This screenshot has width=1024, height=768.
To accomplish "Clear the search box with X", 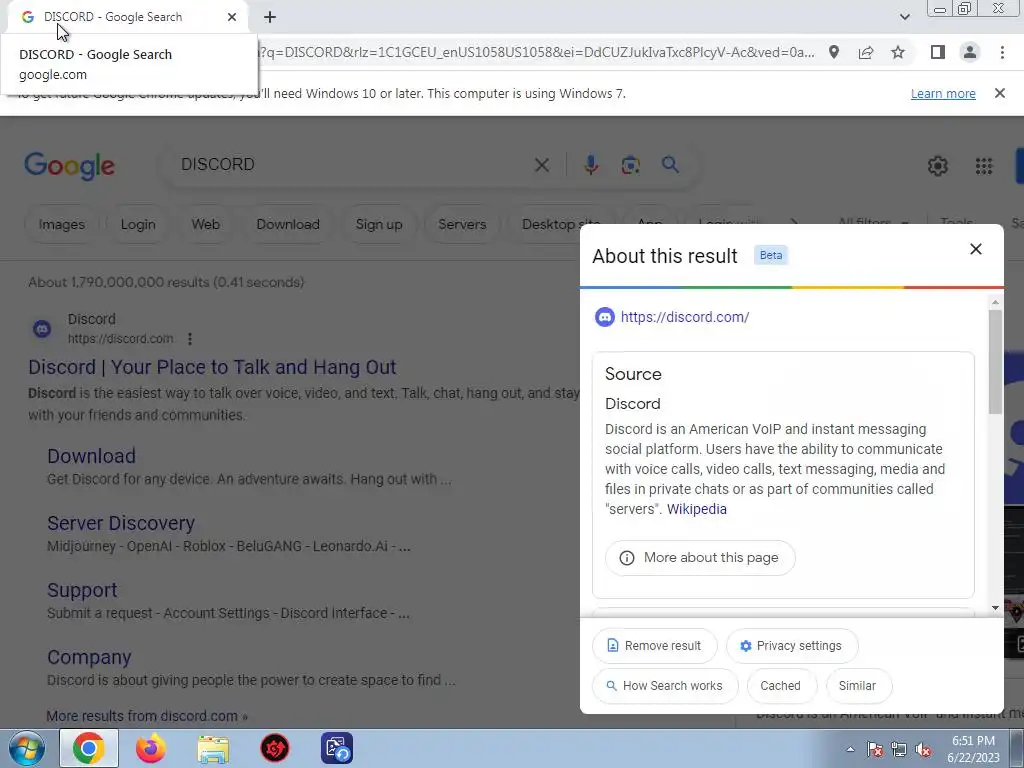I will coord(541,165).
